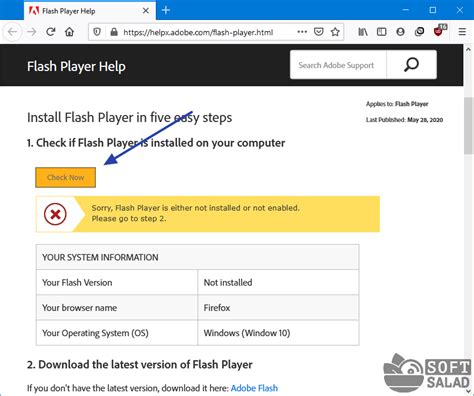The image size is (474, 396).
Task: Click the page scrollbar thumb
Action: click(x=468, y=126)
